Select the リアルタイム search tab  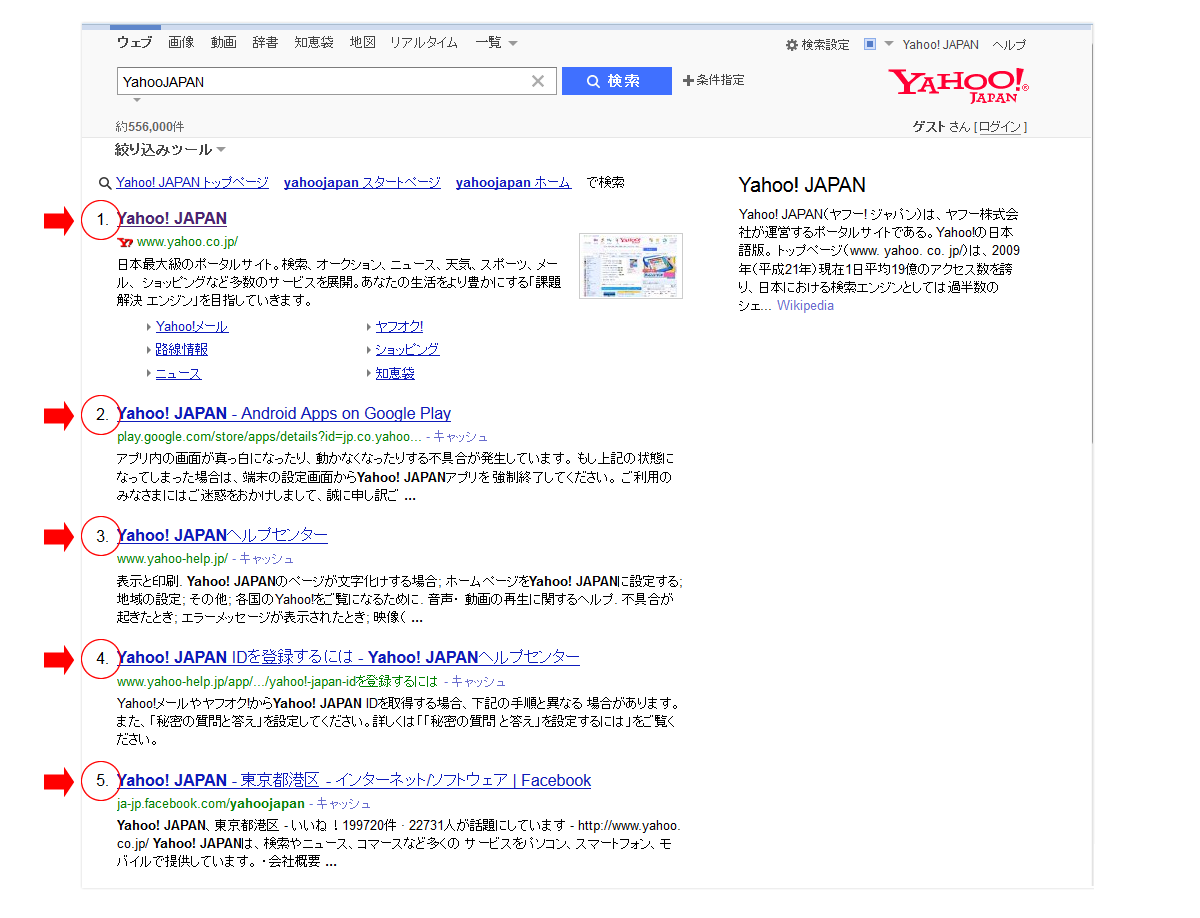pos(423,43)
